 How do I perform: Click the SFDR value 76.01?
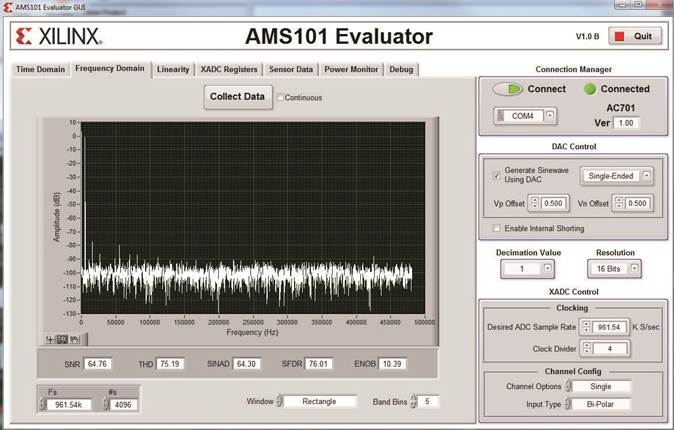pos(319,364)
